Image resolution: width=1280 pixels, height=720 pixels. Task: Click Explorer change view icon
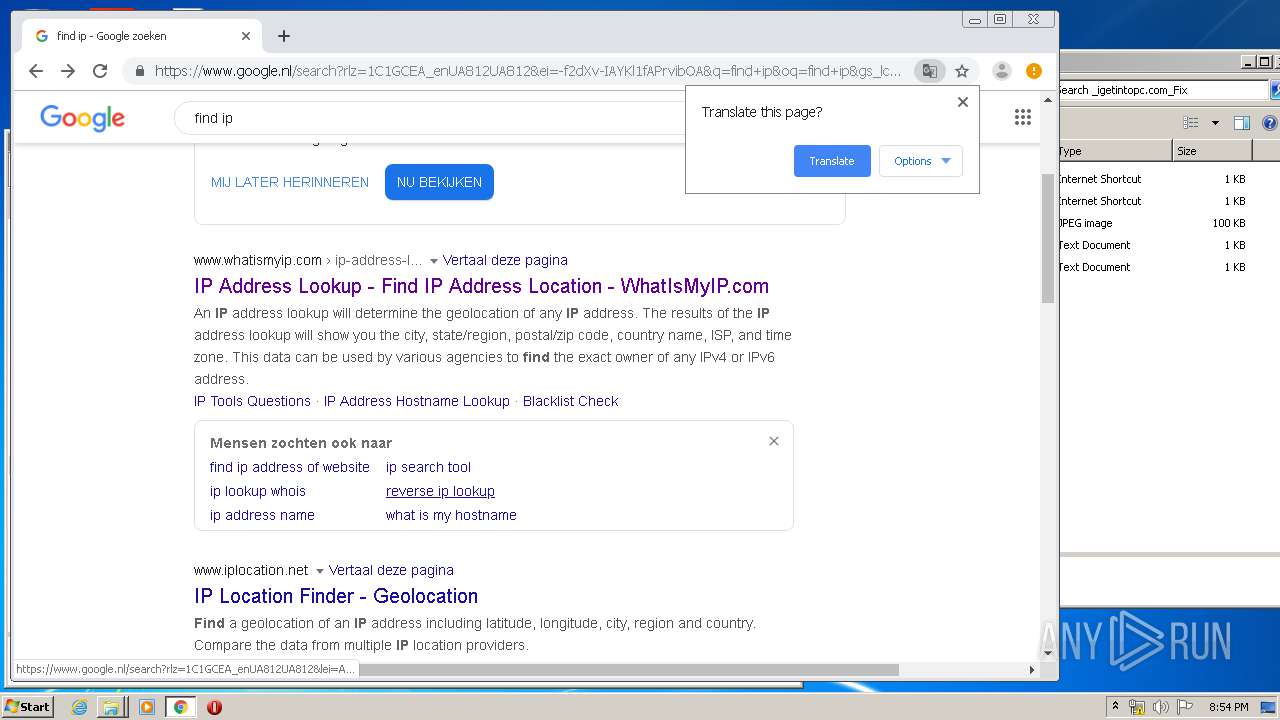pos(1190,123)
